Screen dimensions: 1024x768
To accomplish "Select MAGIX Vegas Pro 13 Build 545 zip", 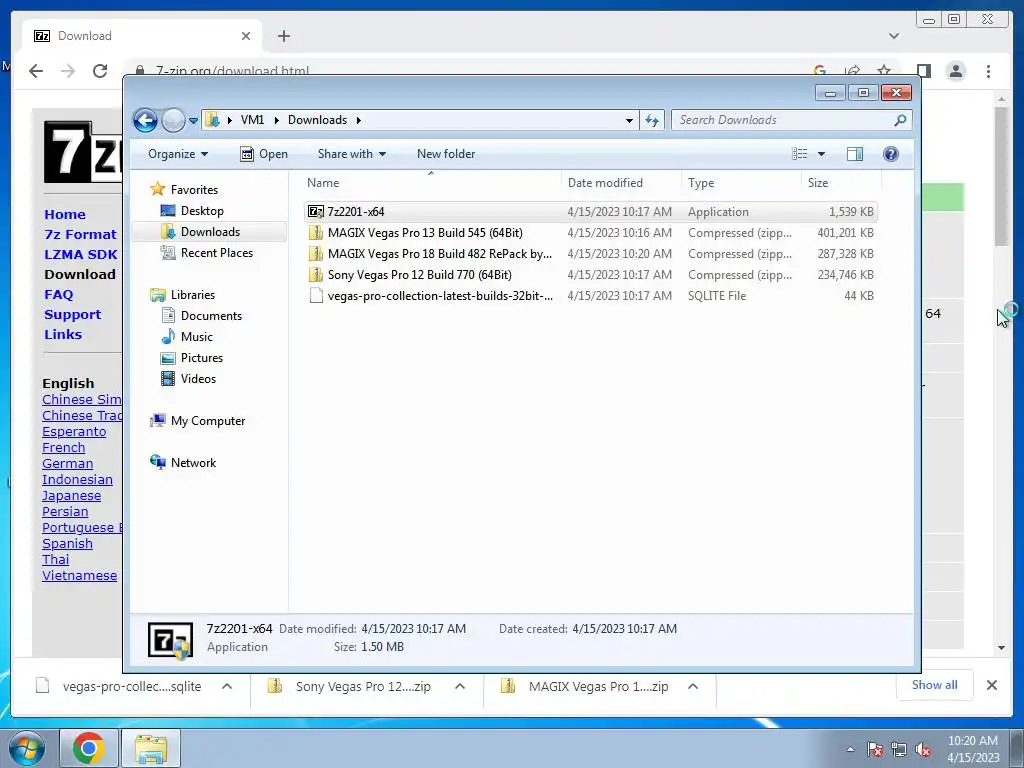I will (x=591, y=232).
